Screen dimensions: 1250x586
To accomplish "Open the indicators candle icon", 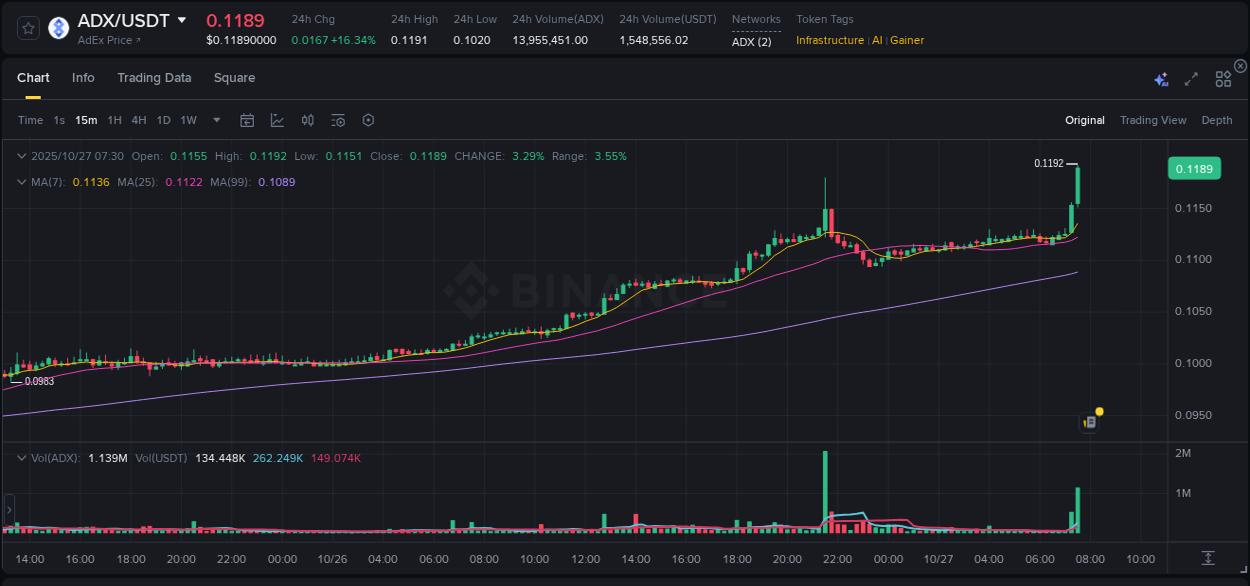I will pos(307,120).
